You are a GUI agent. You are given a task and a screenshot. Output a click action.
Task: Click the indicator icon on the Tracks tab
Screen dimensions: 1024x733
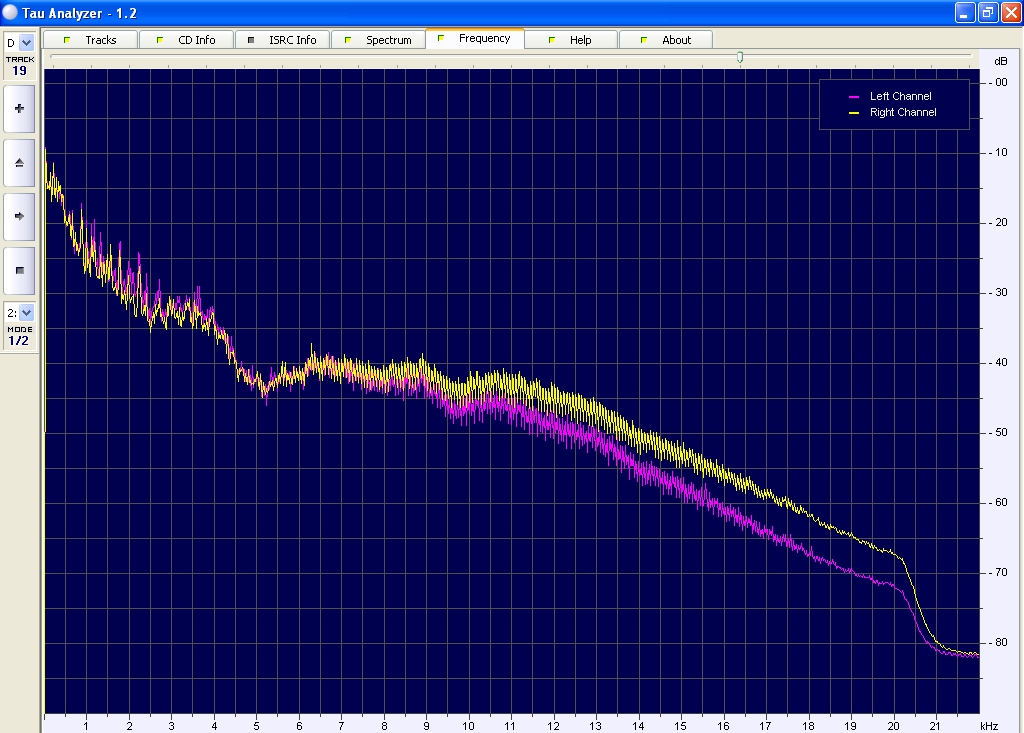(67, 40)
